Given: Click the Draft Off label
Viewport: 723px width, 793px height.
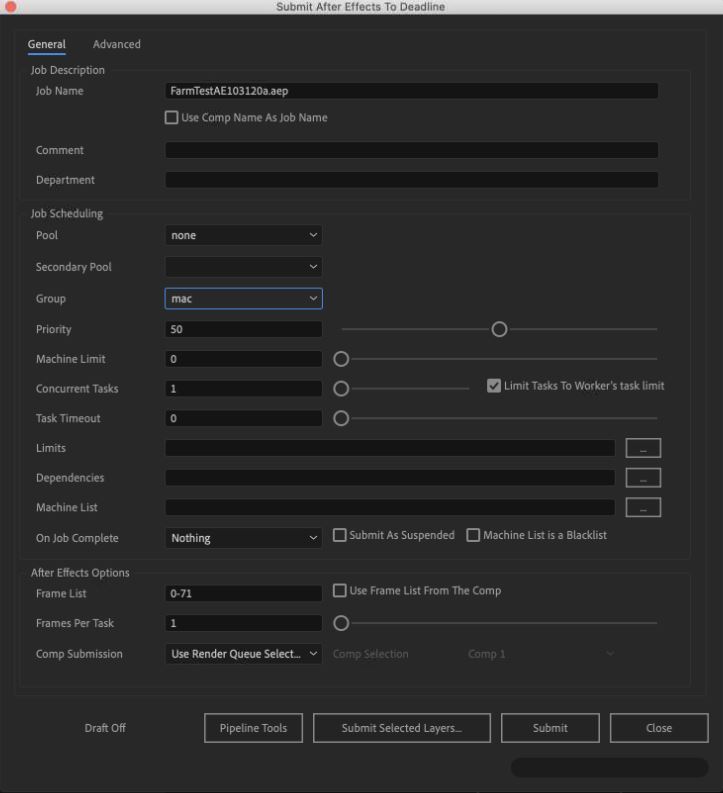Looking at the screenshot, I should pos(105,728).
